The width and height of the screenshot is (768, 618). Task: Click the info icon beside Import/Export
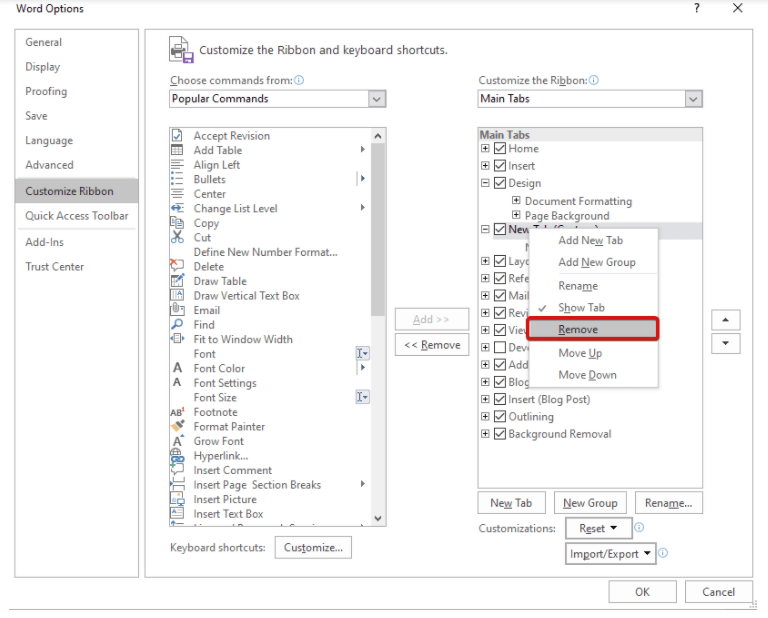663,553
